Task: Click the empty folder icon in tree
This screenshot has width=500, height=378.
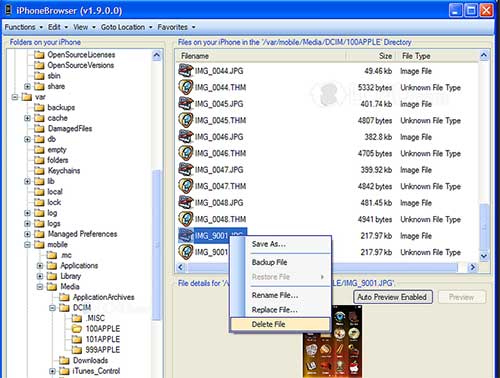Action: (x=39, y=150)
